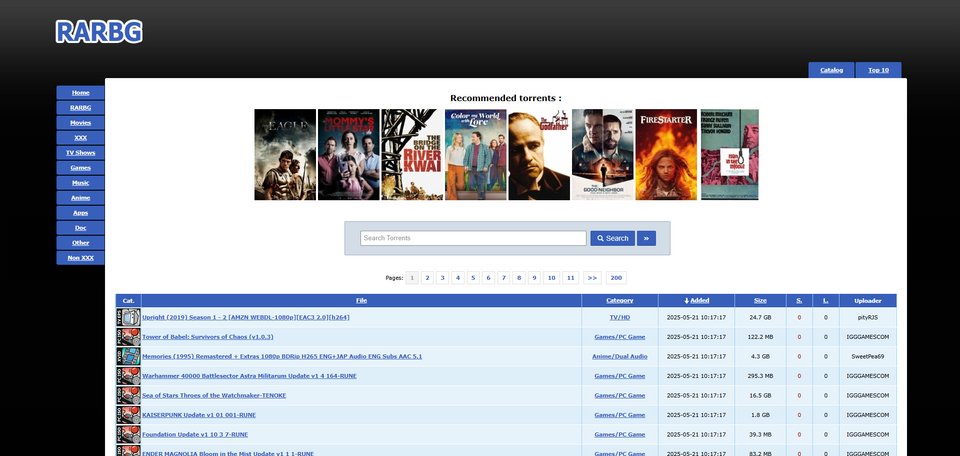Viewport: 960px width, 456px height.
Task: Sort by Size column header
Action: coord(760,301)
